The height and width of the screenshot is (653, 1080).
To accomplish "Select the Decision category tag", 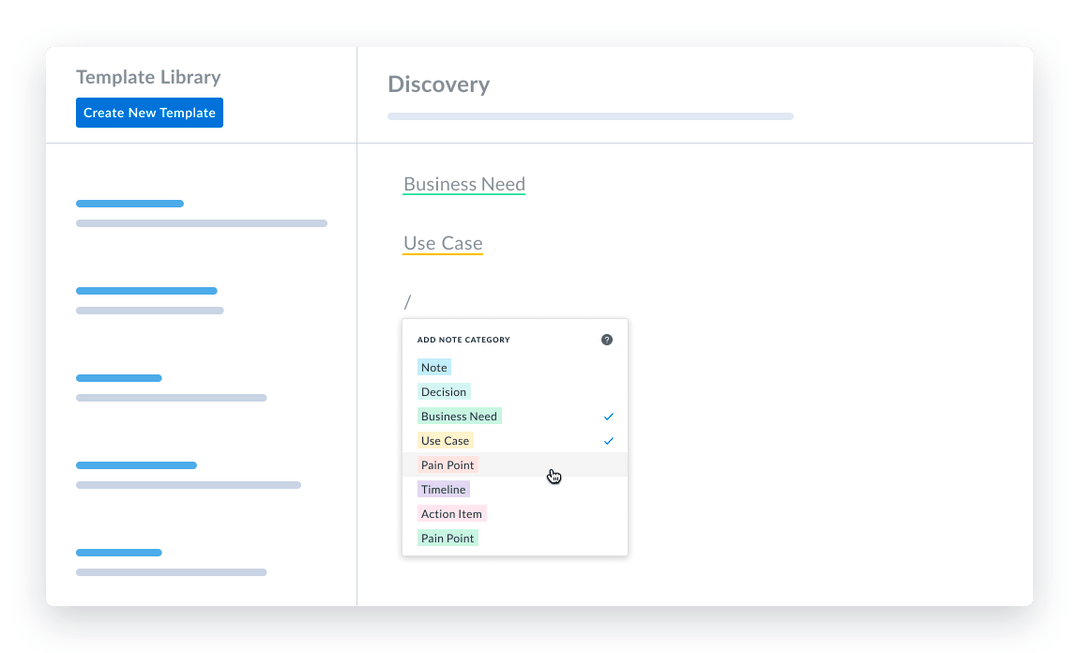I will (x=444, y=391).
